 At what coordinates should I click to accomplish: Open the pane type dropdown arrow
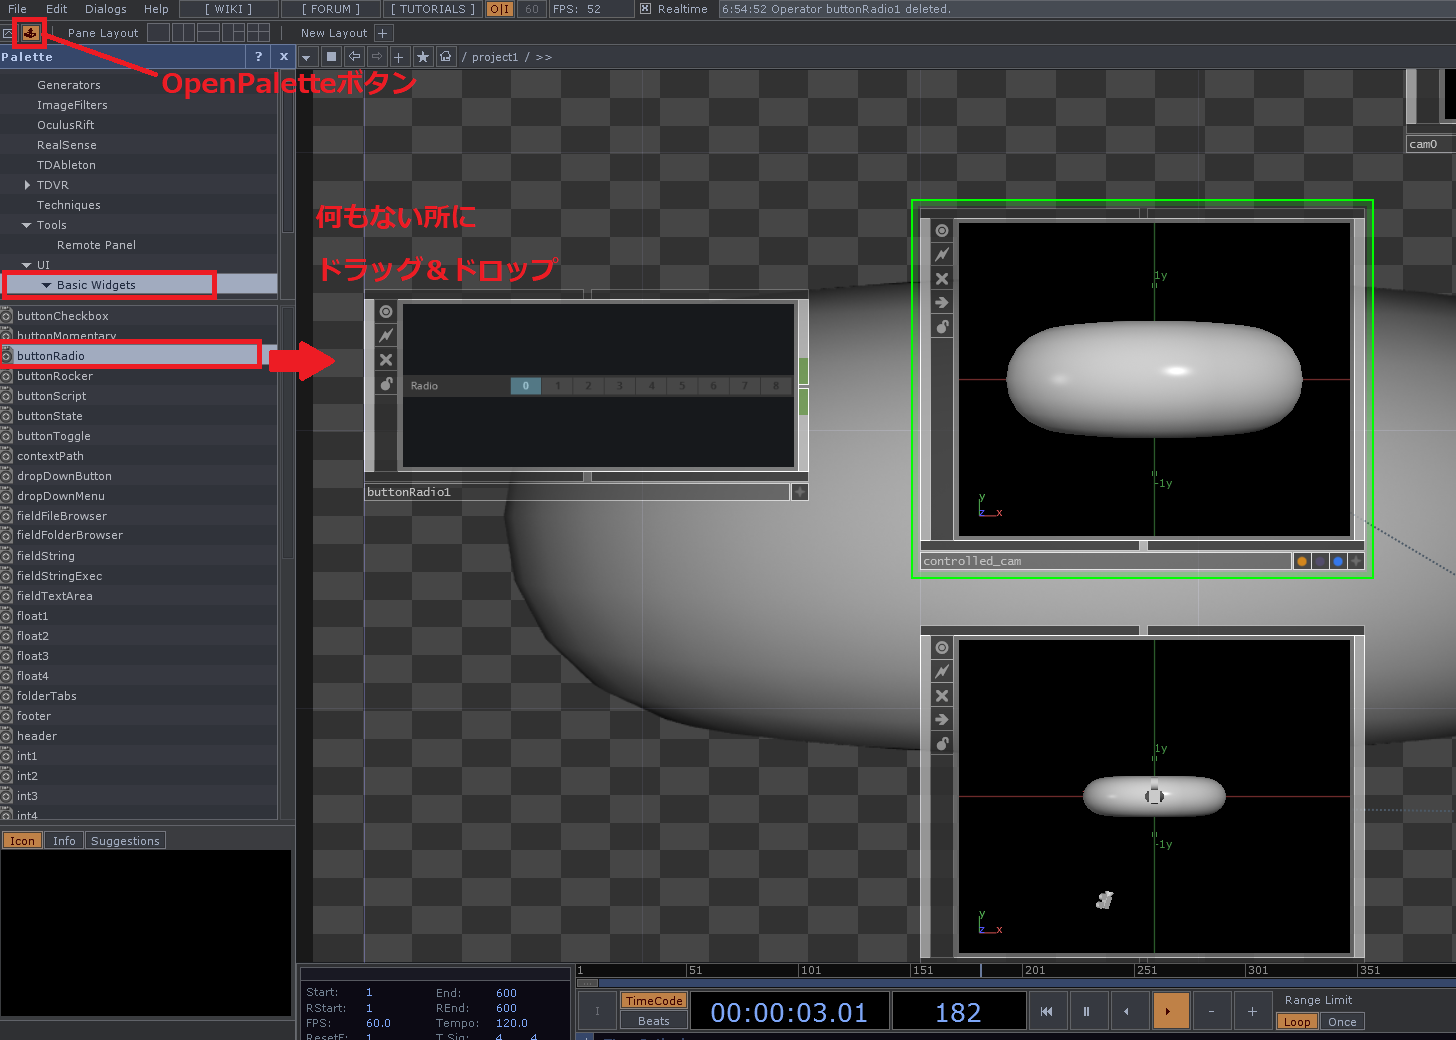[x=307, y=57]
